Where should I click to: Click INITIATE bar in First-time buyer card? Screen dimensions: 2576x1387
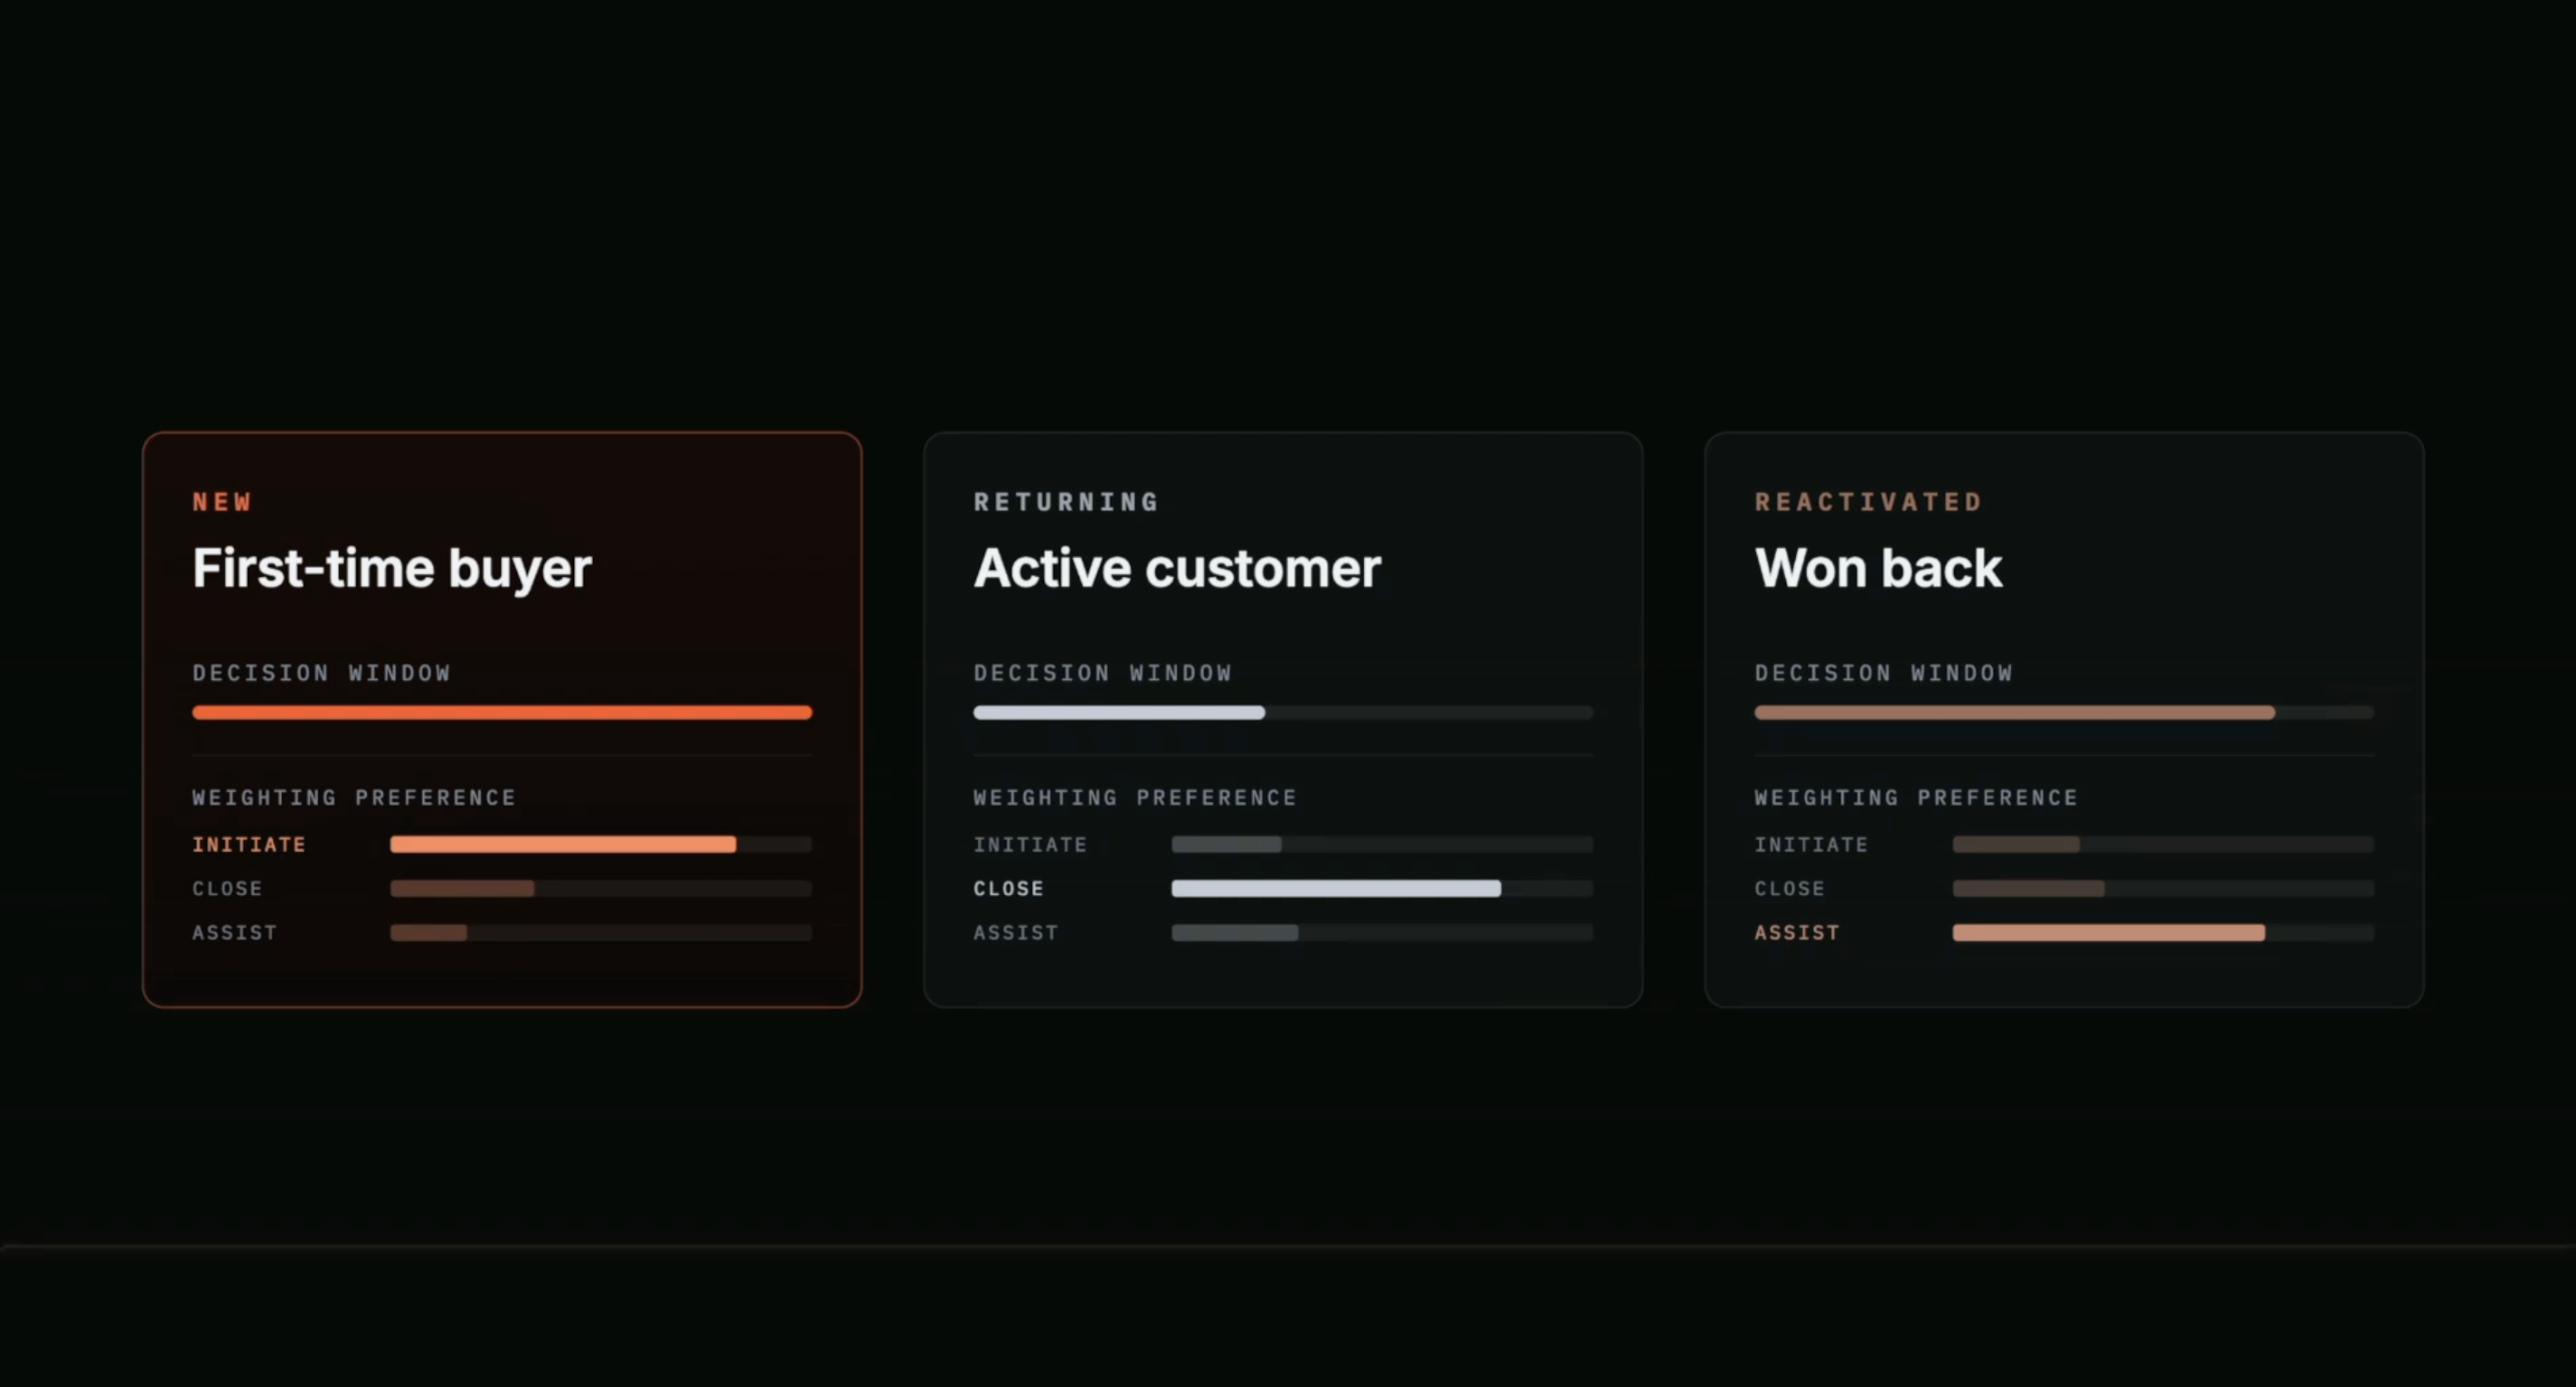pyautogui.click(x=601, y=845)
